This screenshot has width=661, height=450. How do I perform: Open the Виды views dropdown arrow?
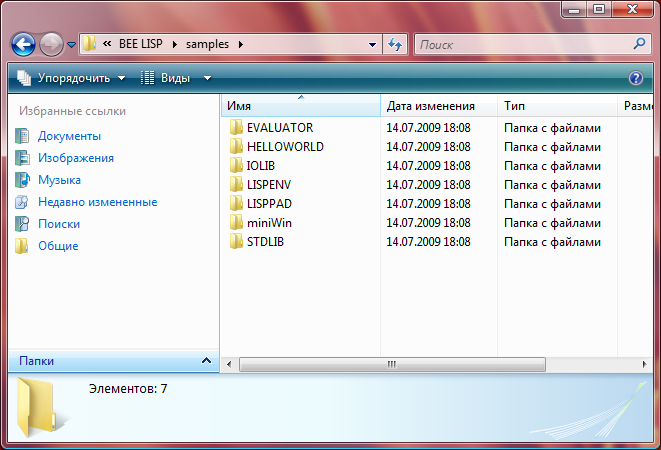[x=207, y=78]
